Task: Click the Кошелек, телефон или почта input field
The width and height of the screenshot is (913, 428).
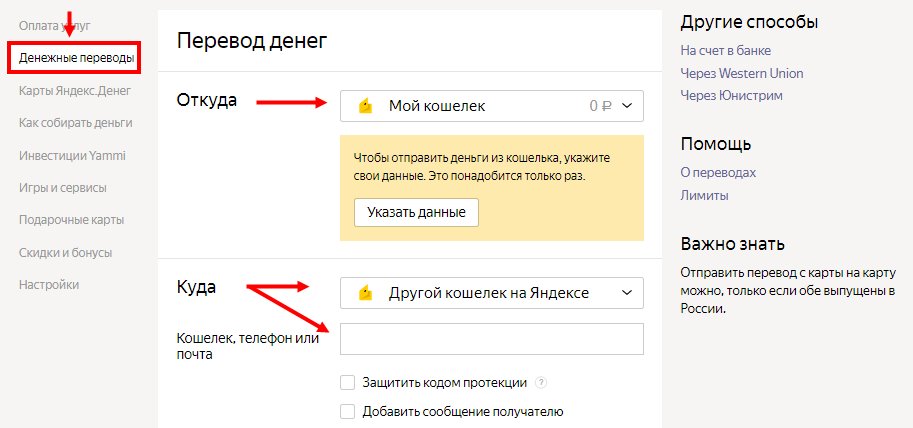Action: [491, 339]
